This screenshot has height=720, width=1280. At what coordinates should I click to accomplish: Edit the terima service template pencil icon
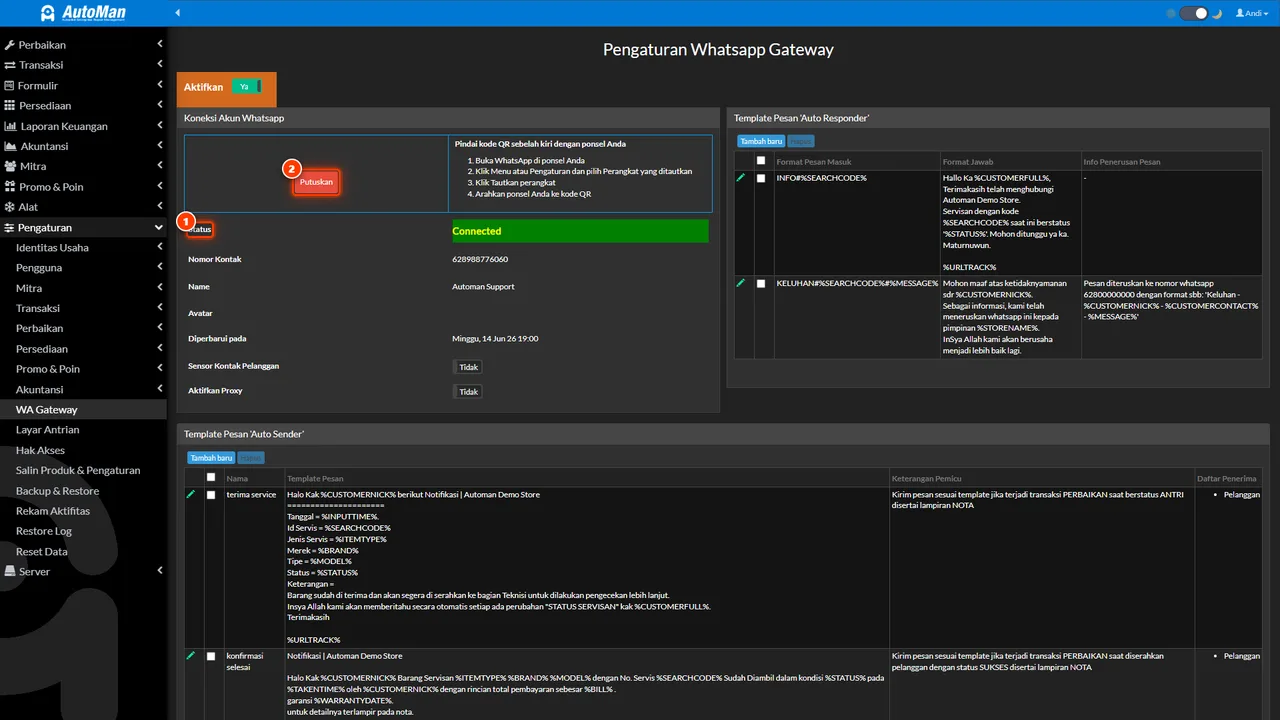191,494
